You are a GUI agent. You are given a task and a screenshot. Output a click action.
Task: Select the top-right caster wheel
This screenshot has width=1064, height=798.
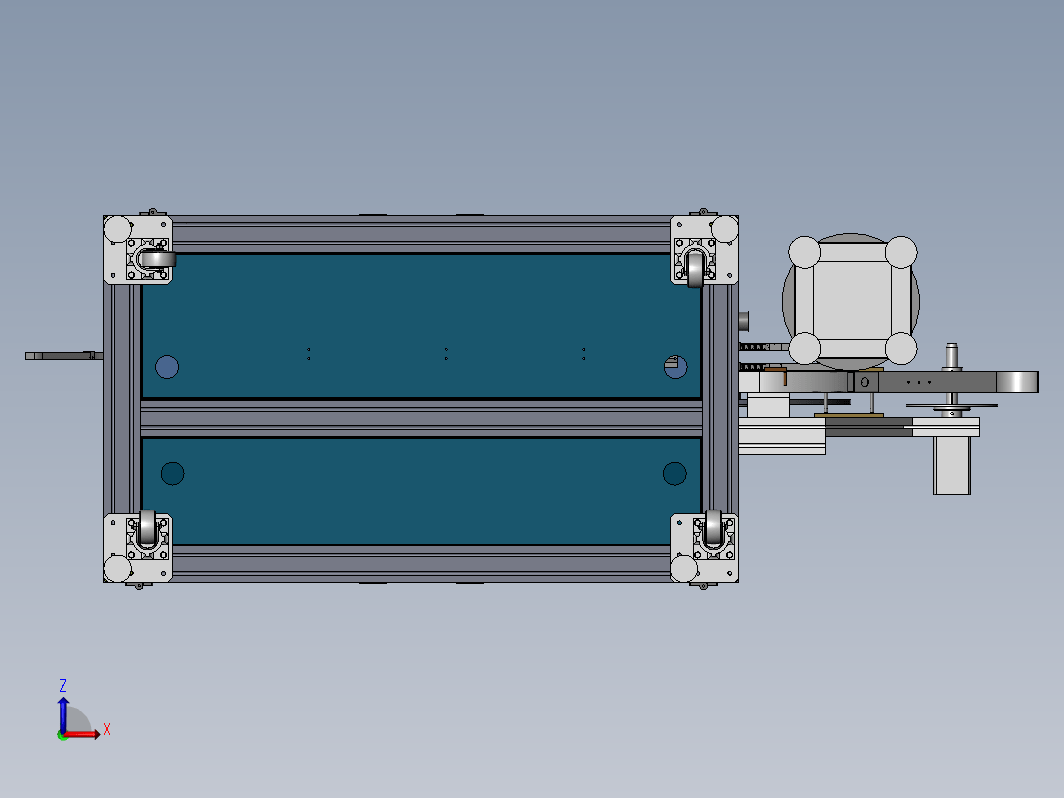(696, 269)
